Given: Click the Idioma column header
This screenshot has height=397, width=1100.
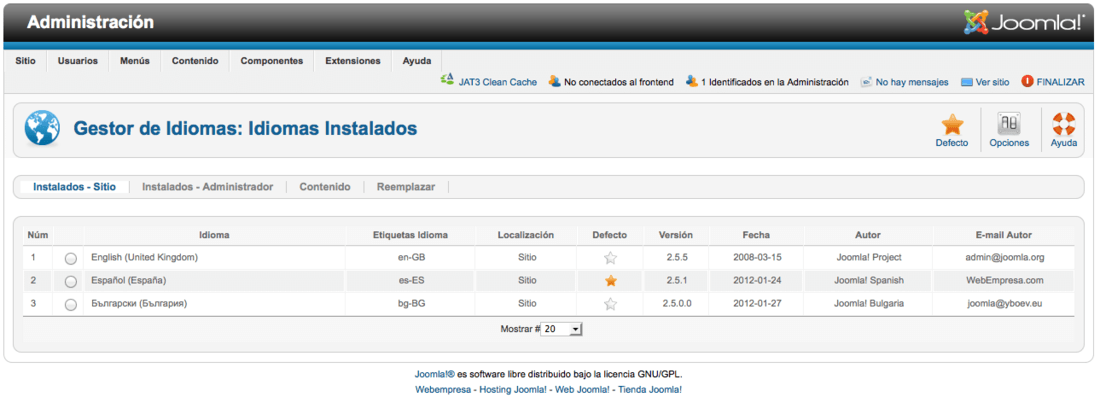Looking at the screenshot, I should coord(214,235).
